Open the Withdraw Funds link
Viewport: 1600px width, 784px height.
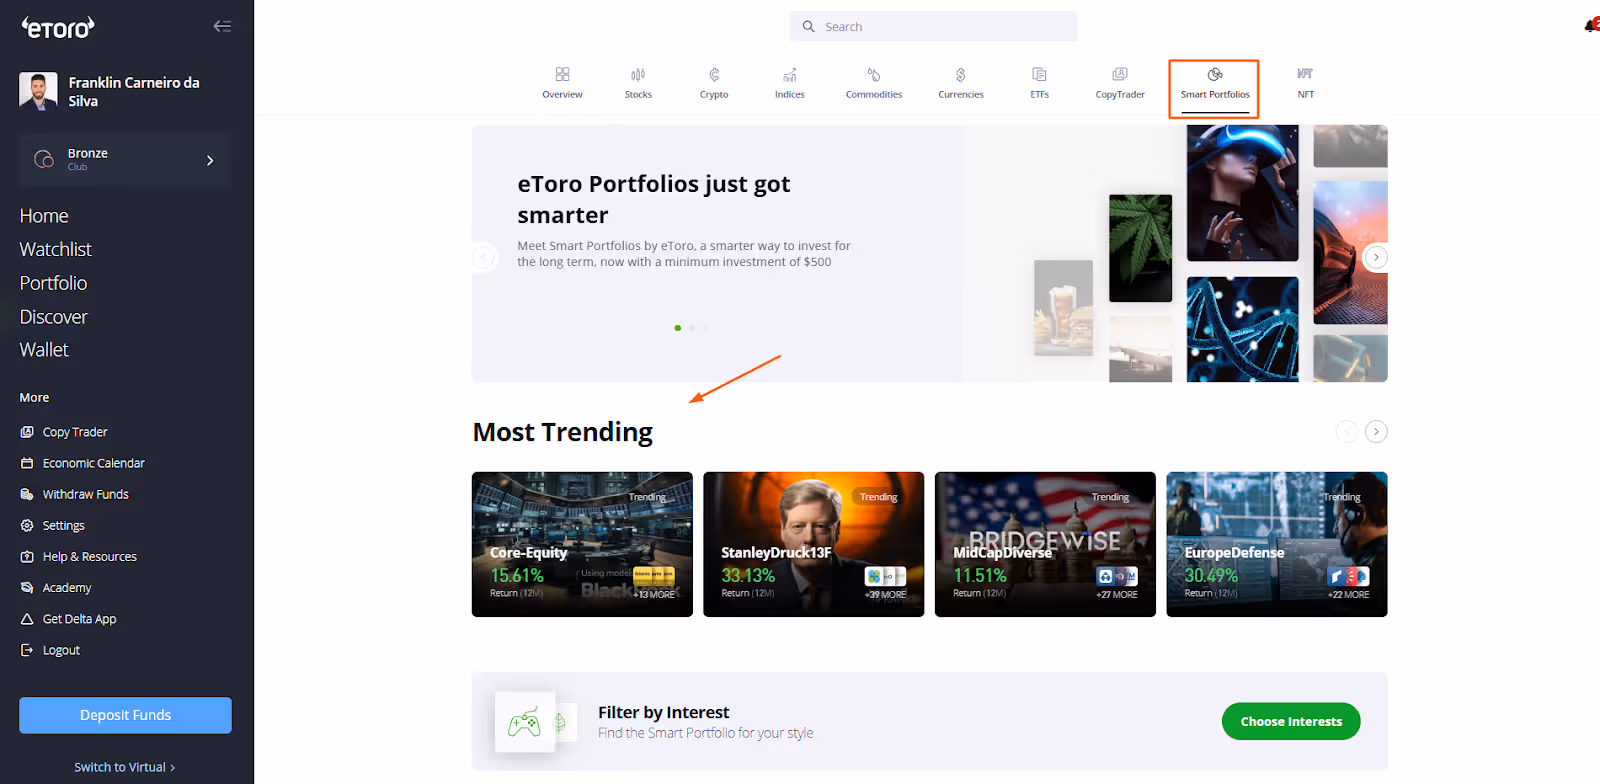(86, 494)
